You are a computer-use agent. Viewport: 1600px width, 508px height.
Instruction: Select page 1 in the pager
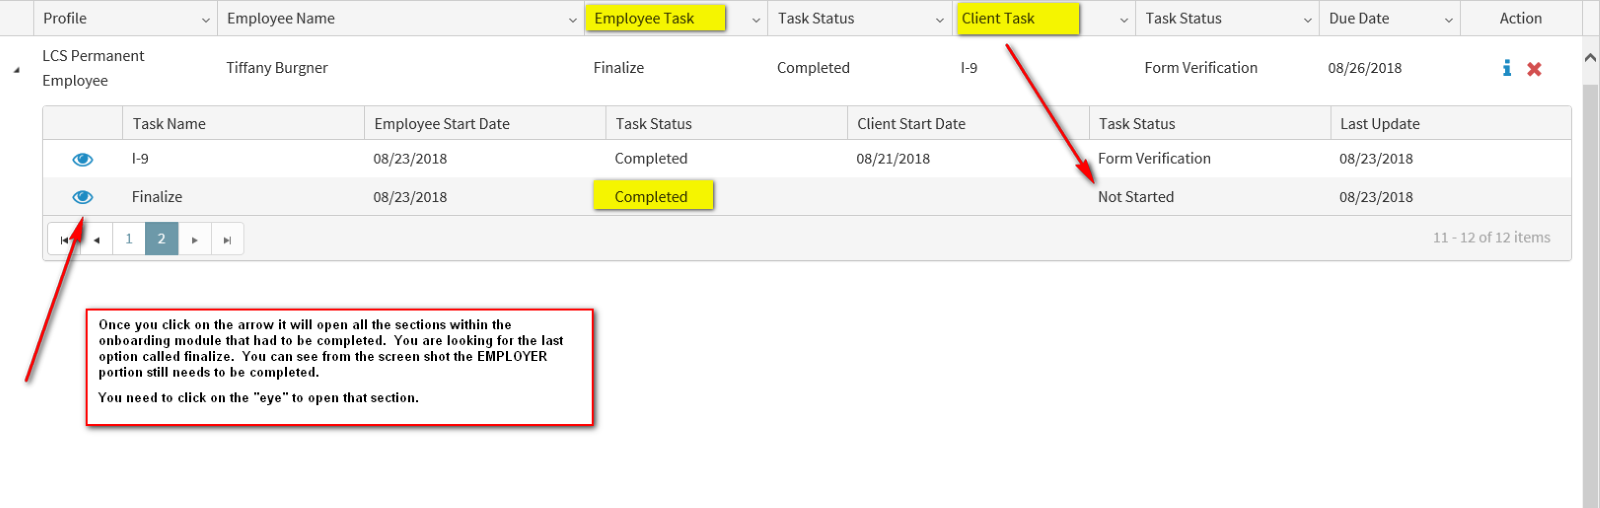[129, 239]
